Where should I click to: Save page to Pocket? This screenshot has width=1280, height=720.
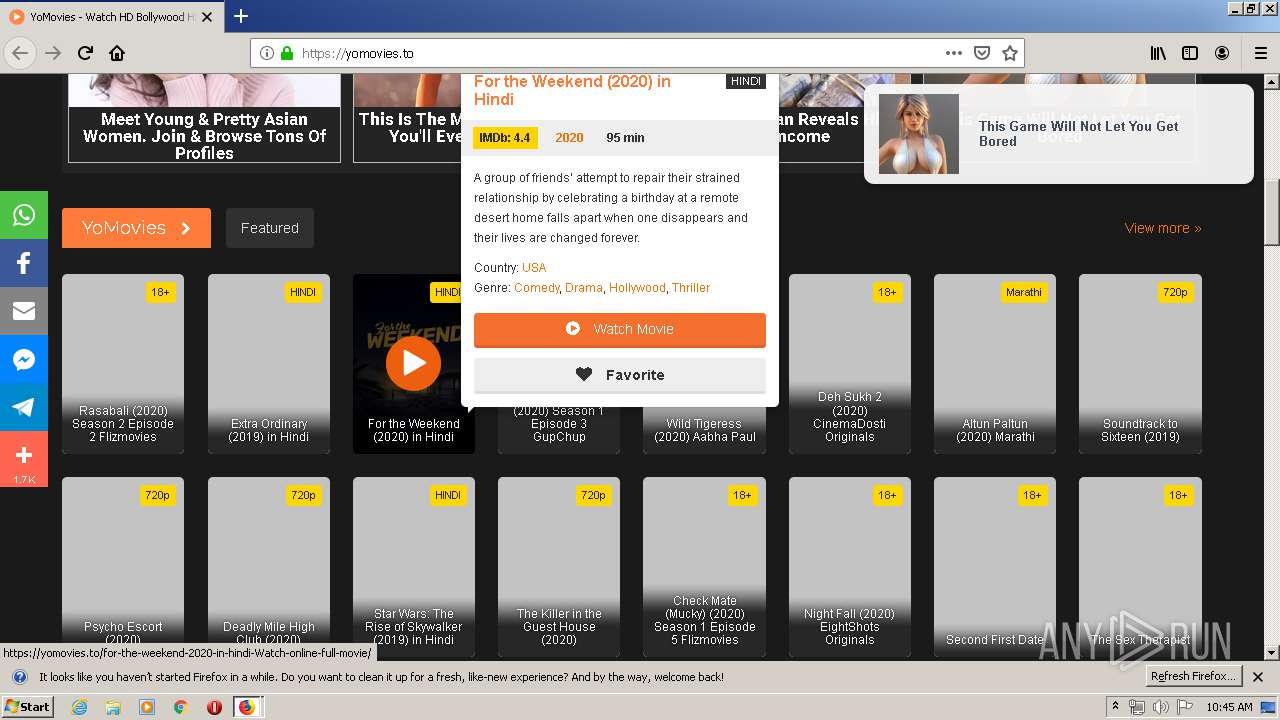coord(982,53)
